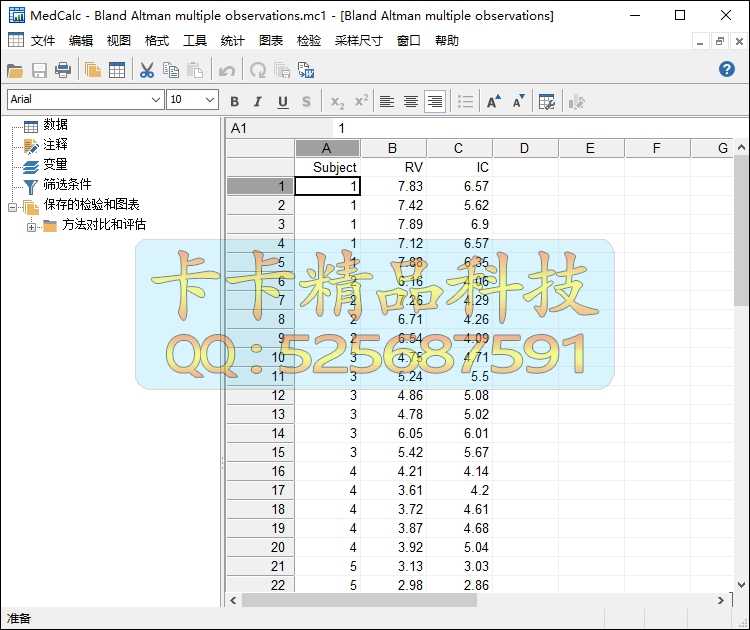
Task: Click the Subject variable header cell
Action: (x=328, y=167)
